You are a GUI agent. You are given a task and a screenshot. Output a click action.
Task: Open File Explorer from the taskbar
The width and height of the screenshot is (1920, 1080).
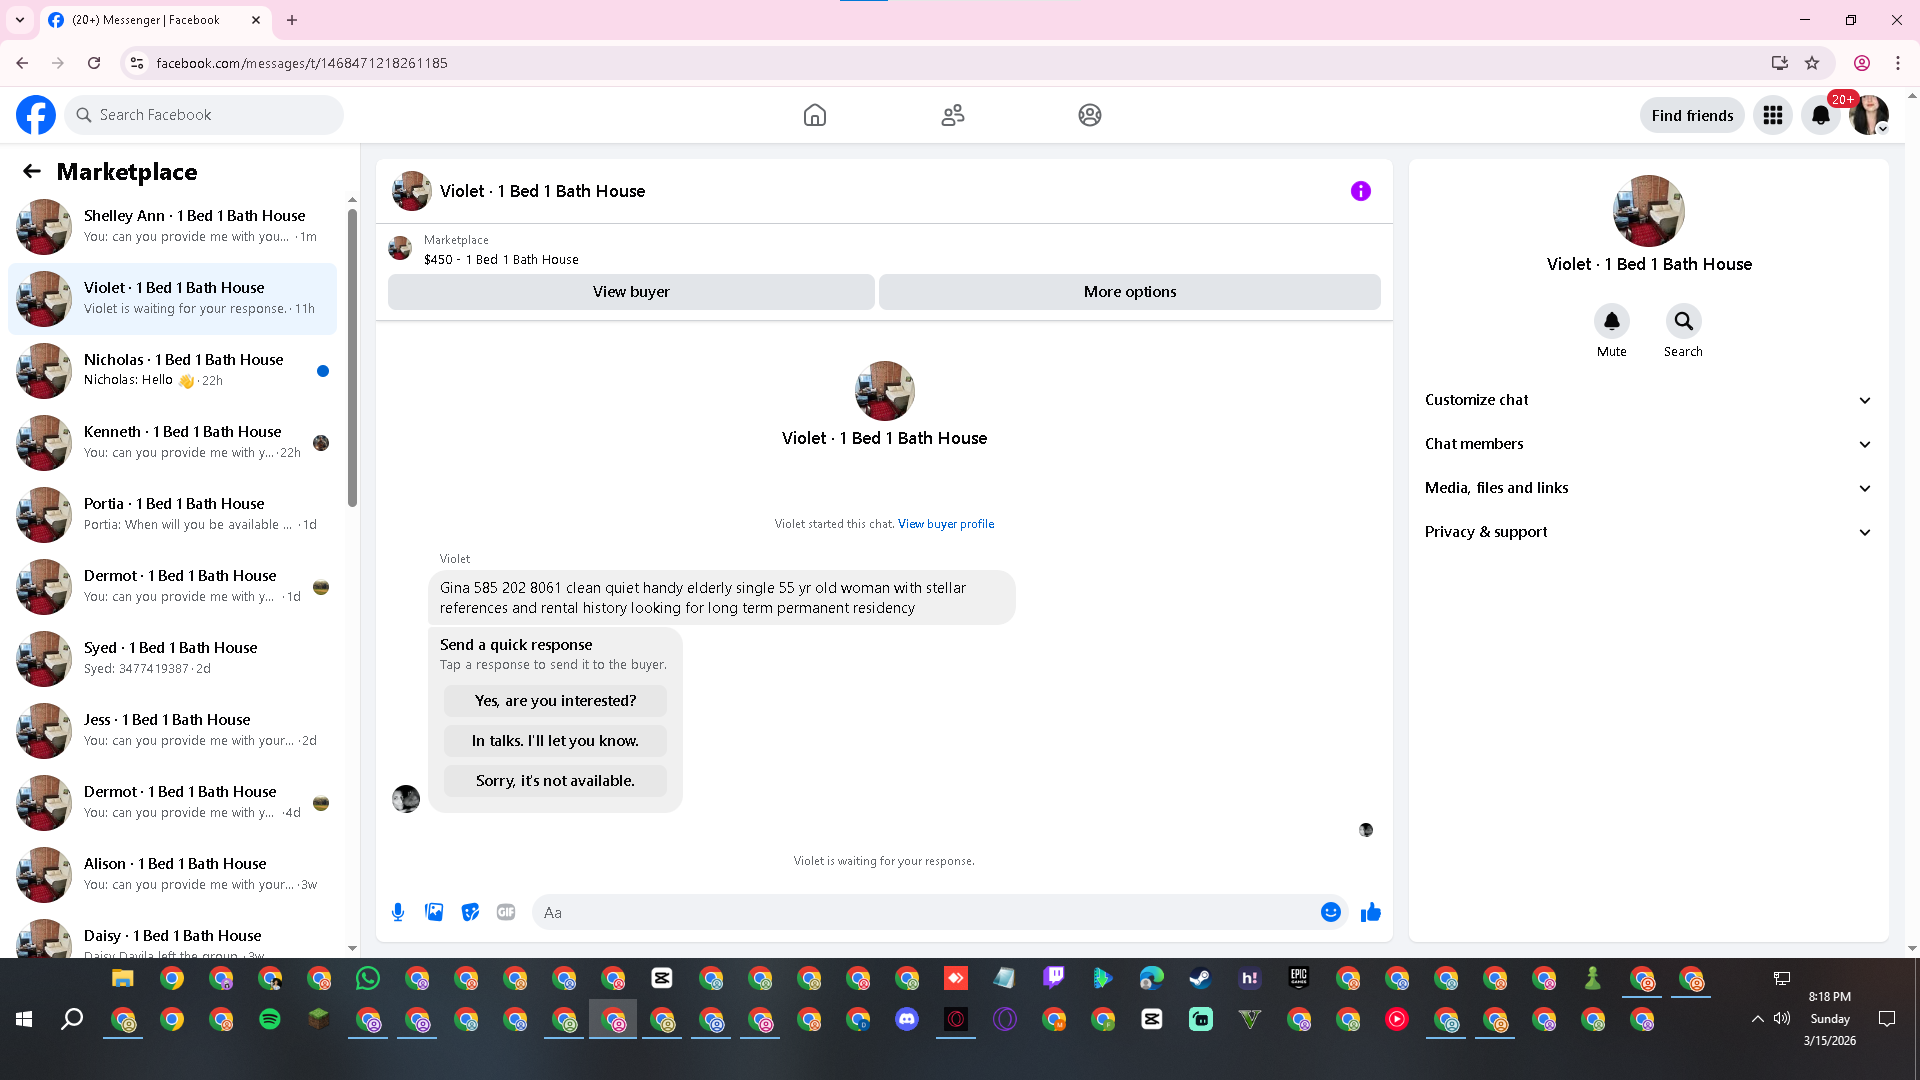(122, 978)
